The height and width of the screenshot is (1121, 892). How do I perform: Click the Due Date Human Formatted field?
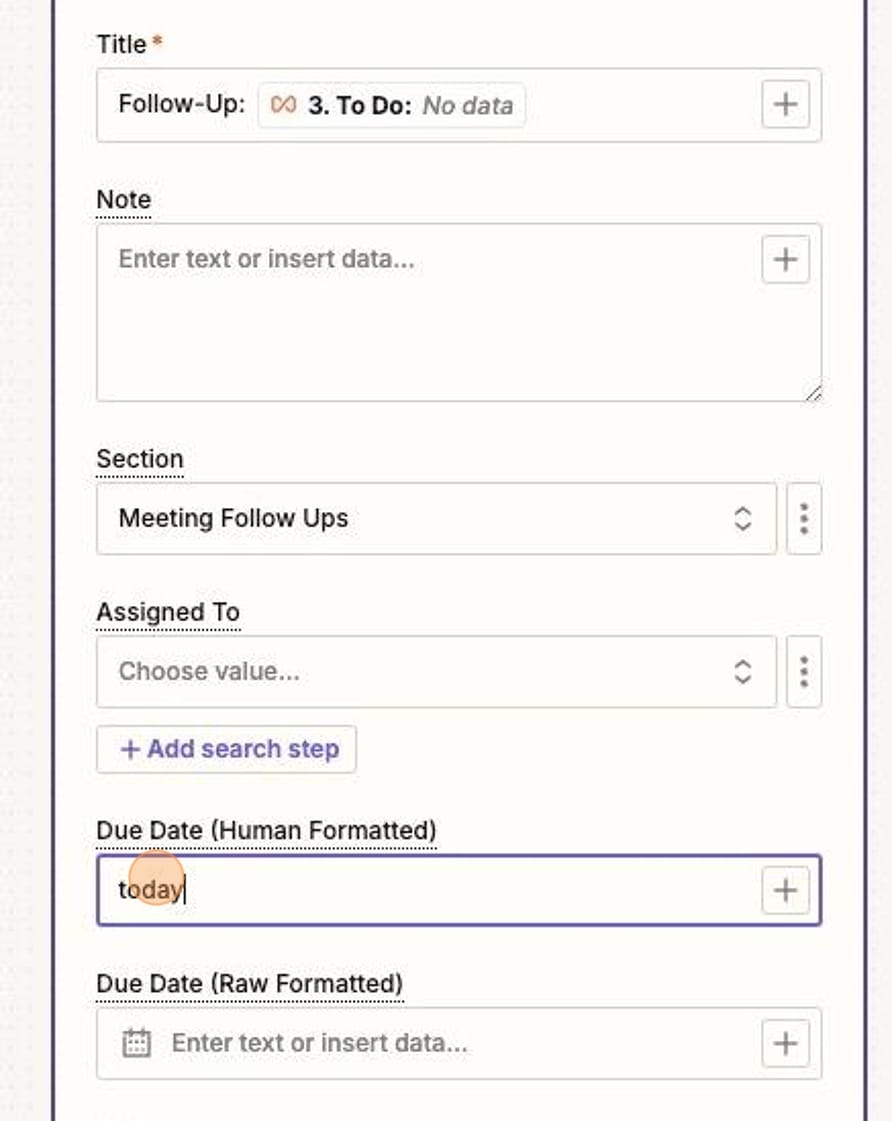450,890
